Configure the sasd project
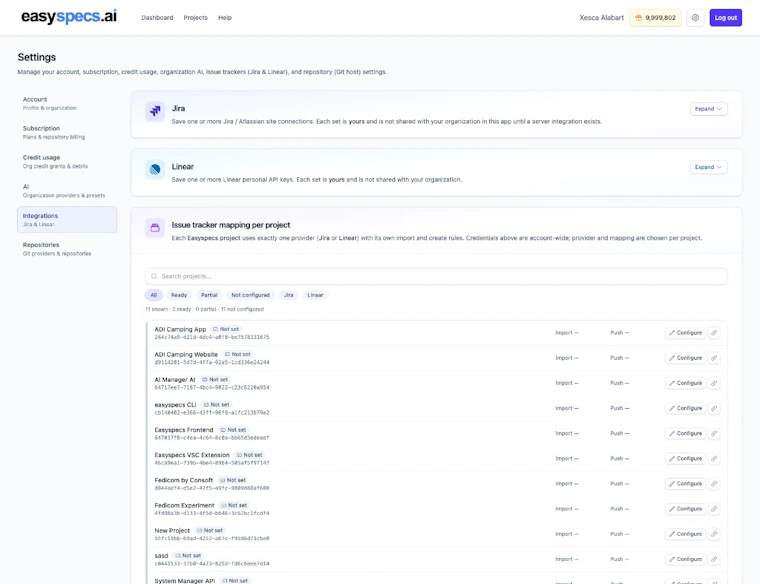The width and height of the screenshot is (760, 584). click(x=685, y=559)
